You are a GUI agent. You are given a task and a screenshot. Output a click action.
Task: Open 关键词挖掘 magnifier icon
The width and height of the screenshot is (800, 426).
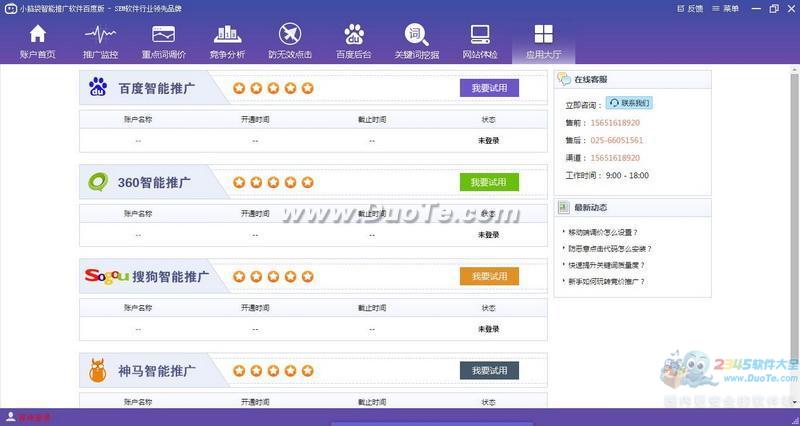(416, 35)
